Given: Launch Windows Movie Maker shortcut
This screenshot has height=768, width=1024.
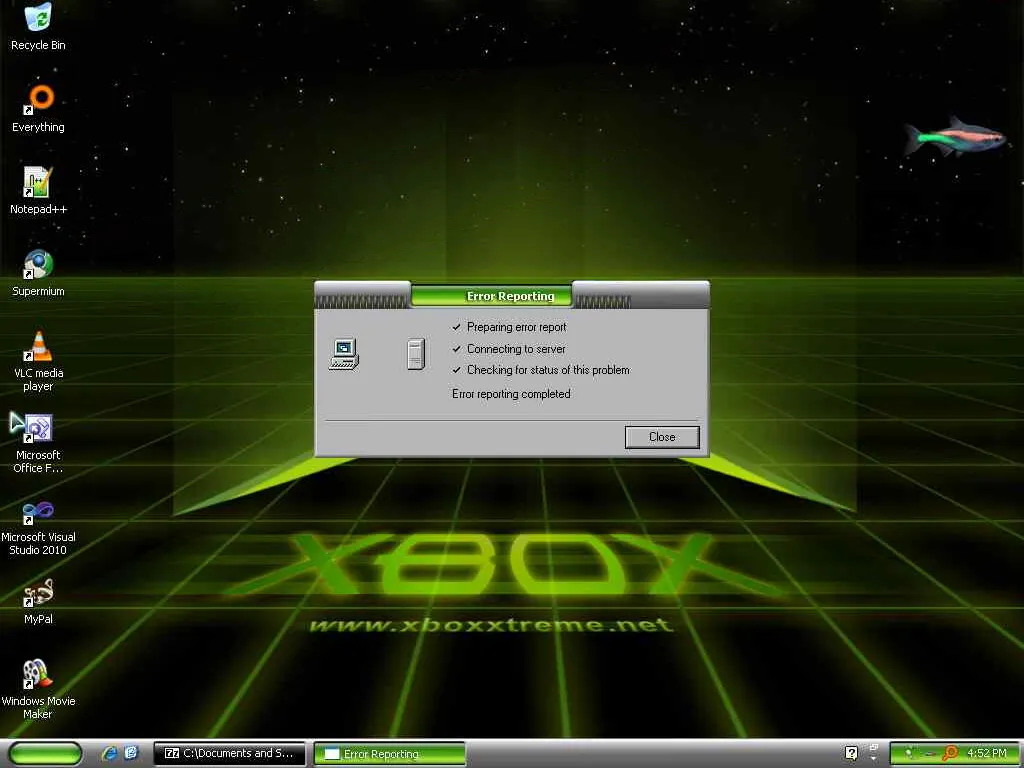Looking at the screenshot, I should pyautogui.click(x=38, y=689).
